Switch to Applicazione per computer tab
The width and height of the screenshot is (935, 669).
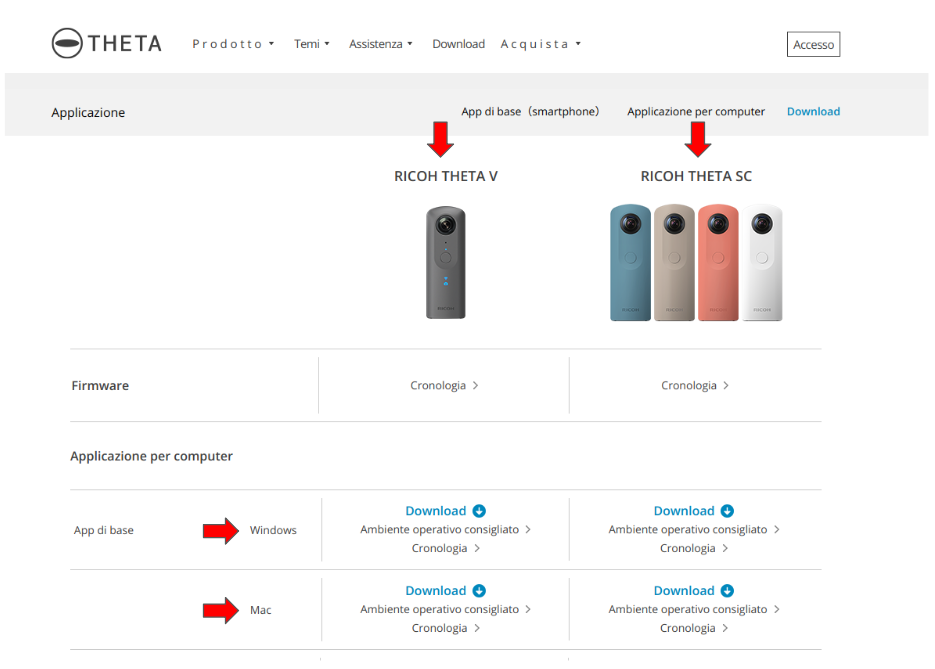coord(696,112)
